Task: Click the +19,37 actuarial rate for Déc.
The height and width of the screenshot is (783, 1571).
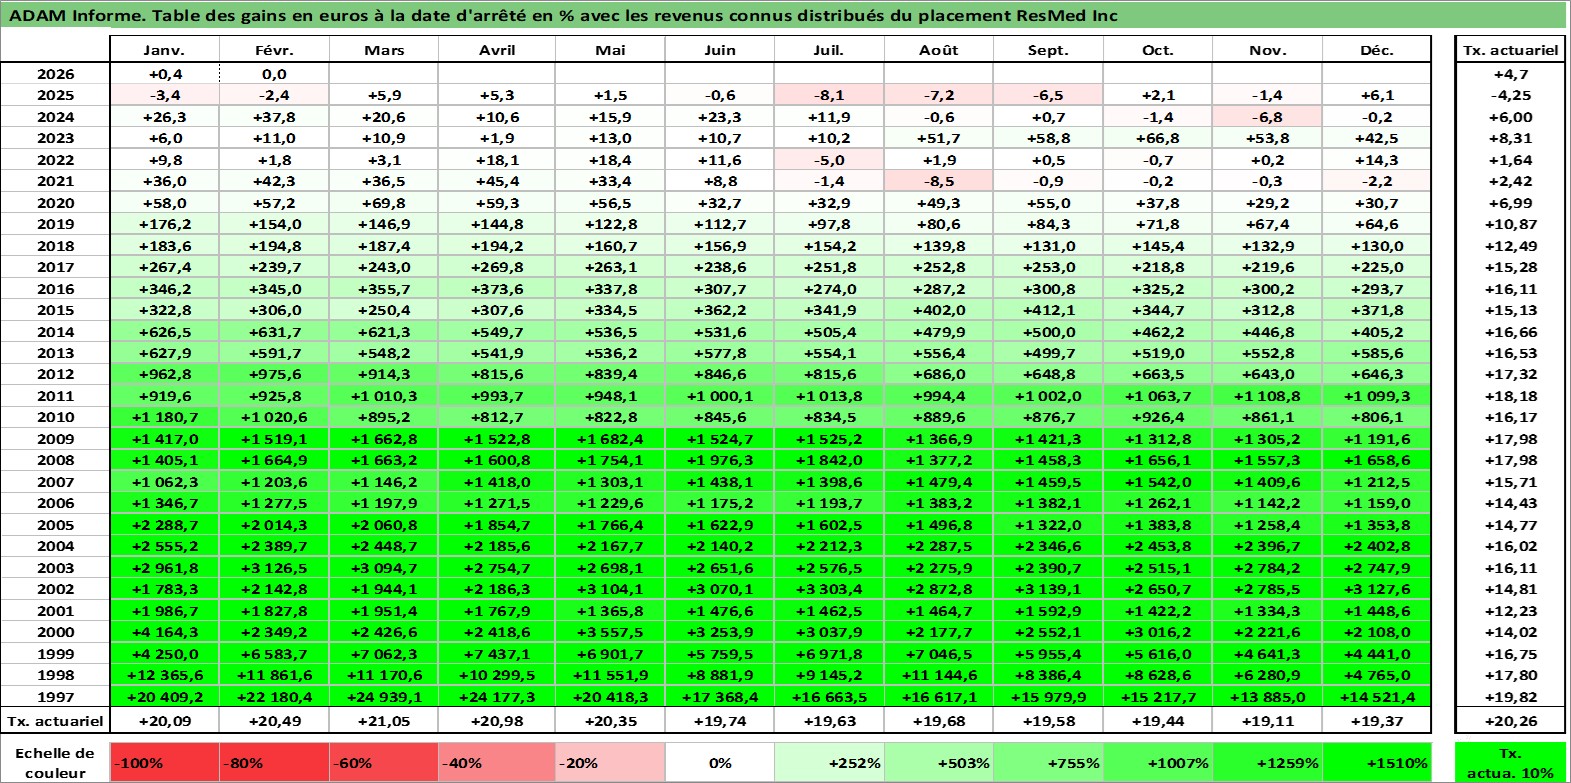Action: click(1377, 721)
